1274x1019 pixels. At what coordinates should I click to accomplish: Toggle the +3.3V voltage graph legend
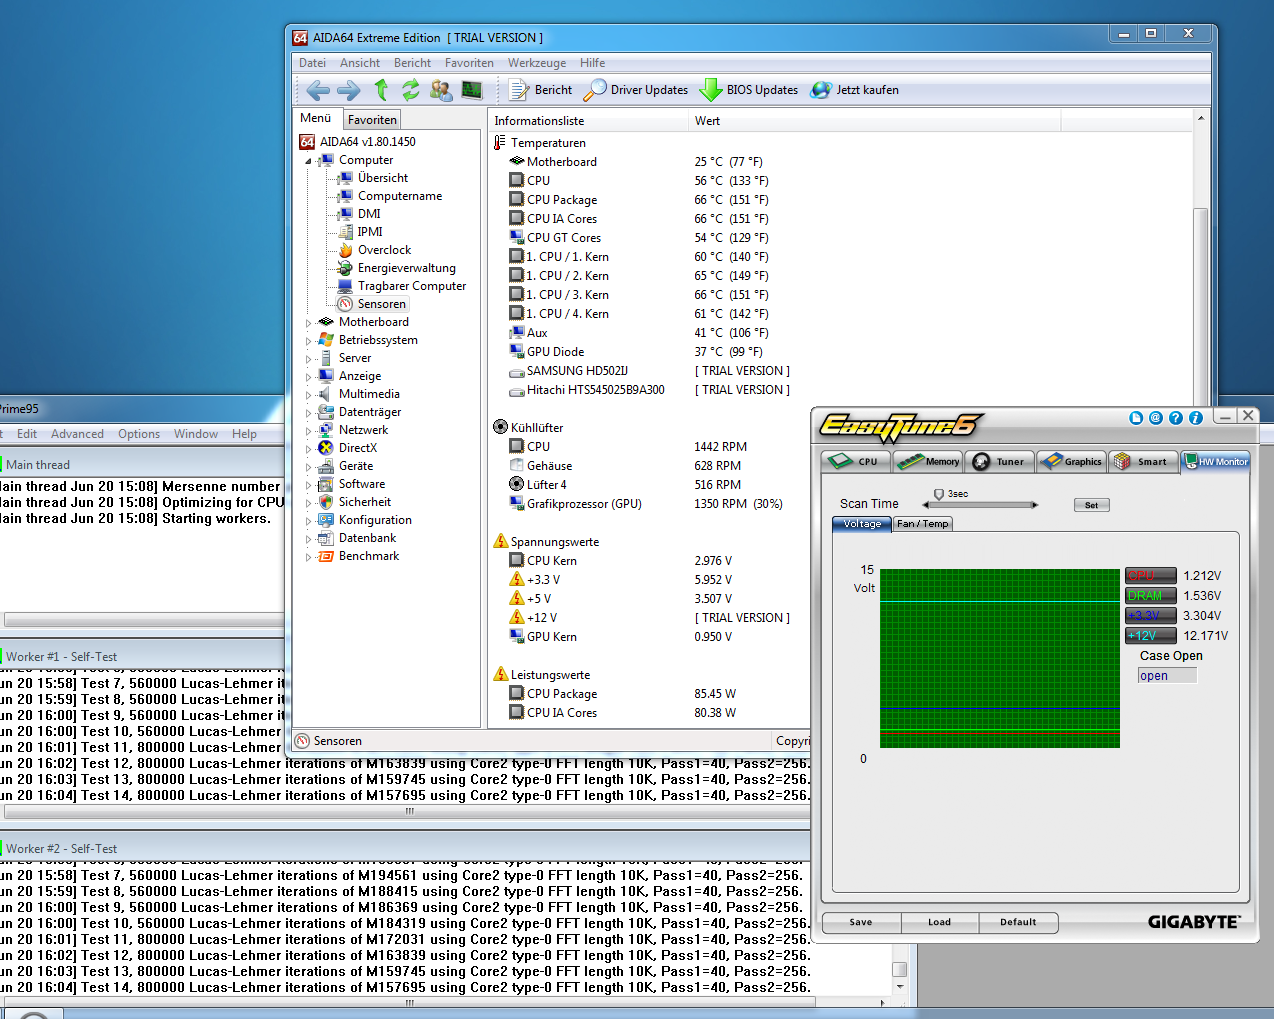[1150, 616]
